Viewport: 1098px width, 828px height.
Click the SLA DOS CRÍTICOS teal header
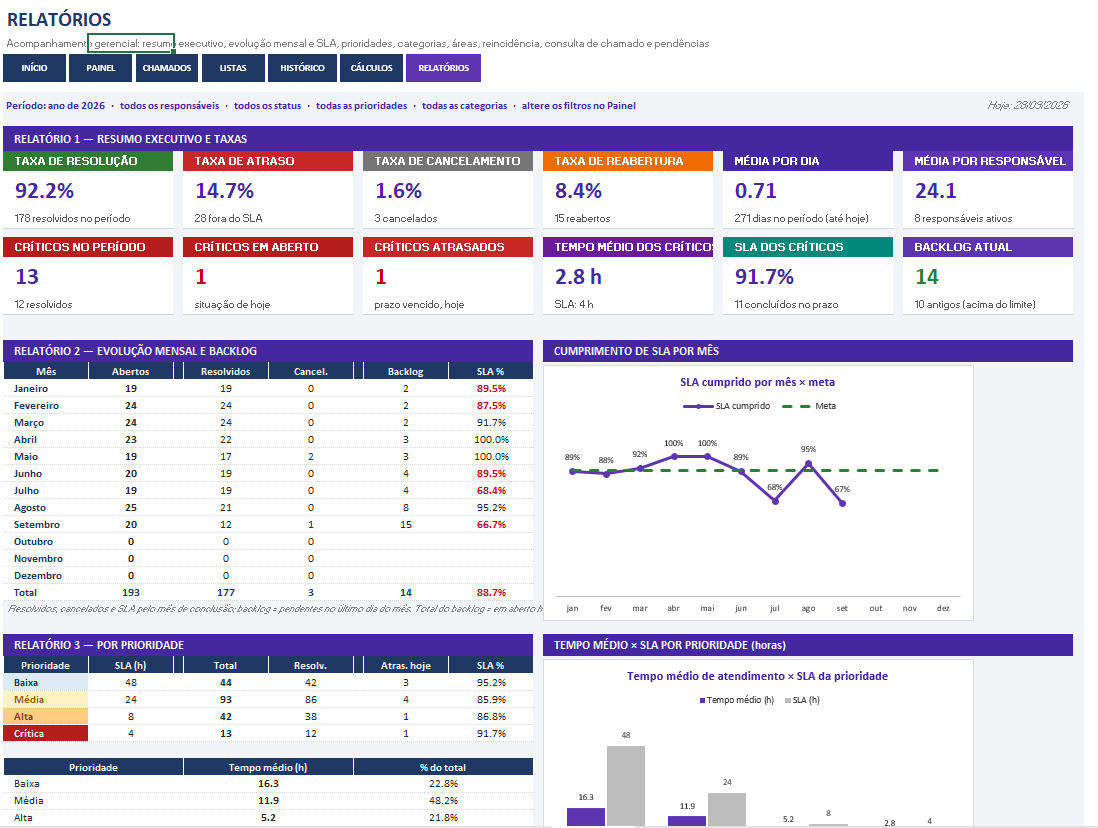[807, 247]
